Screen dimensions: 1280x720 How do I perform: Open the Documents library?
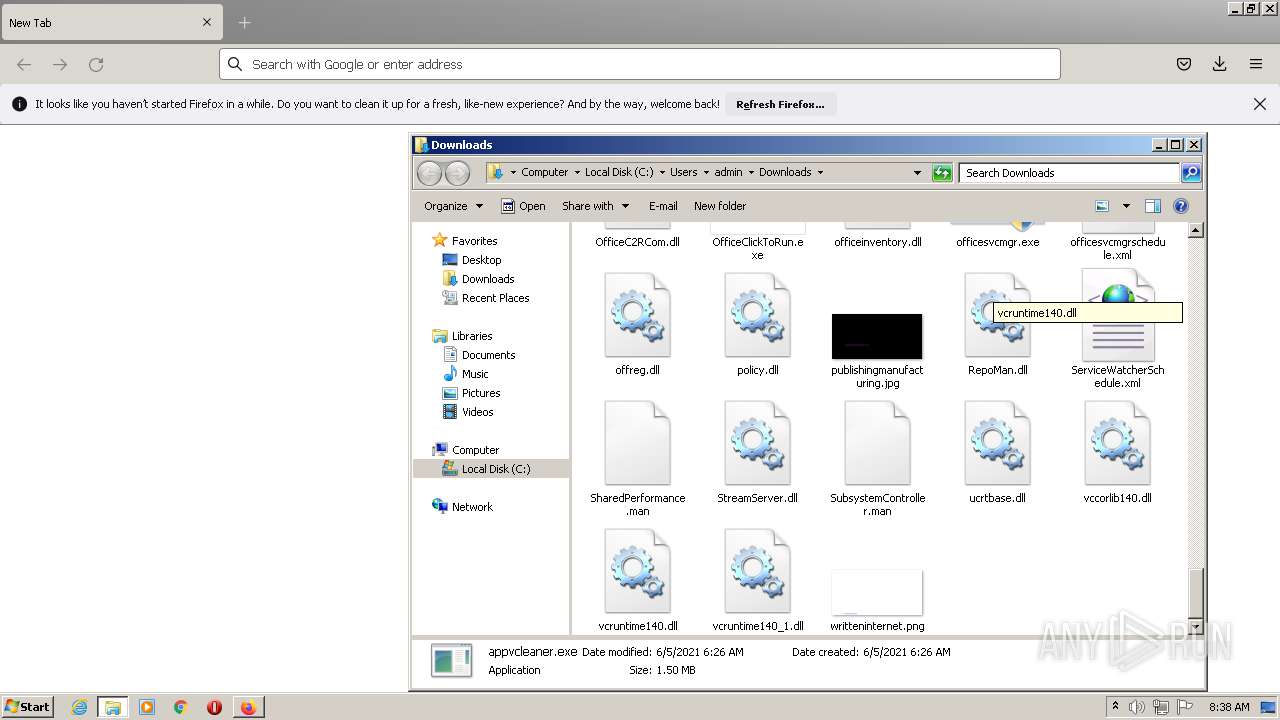coord(488,355)
